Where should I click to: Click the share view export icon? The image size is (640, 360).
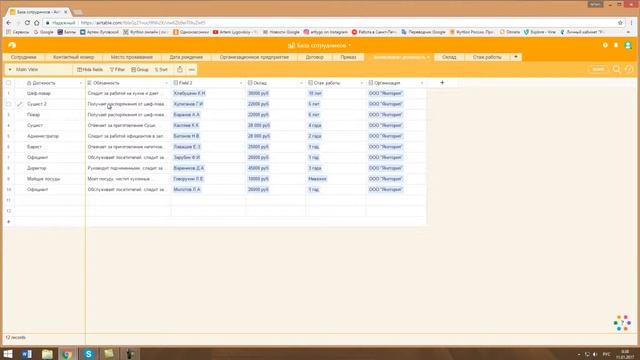click(x=180, y=69)
